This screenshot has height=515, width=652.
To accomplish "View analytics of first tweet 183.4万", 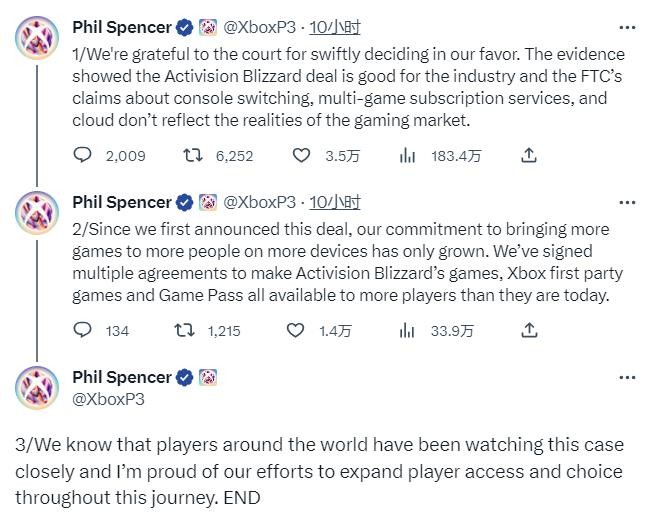I will [x=407, y=155].
